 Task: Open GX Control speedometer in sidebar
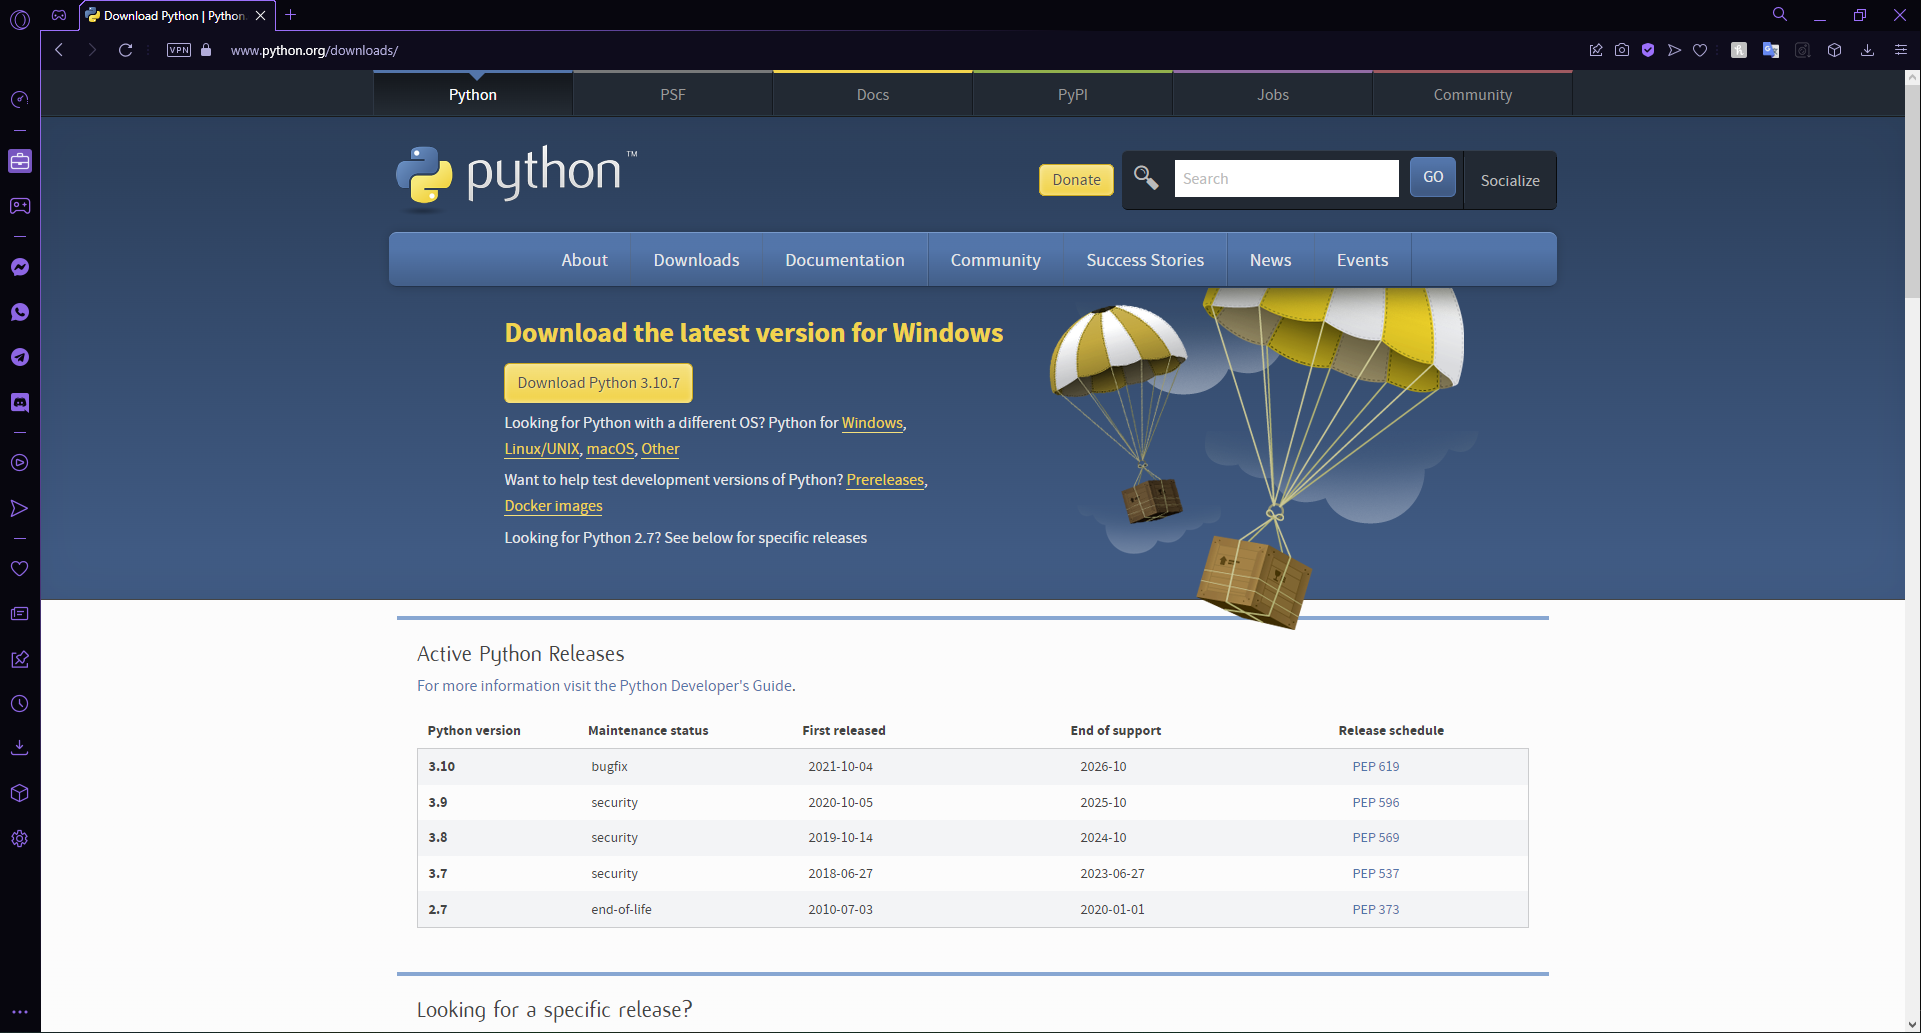(x=20, y=99)
